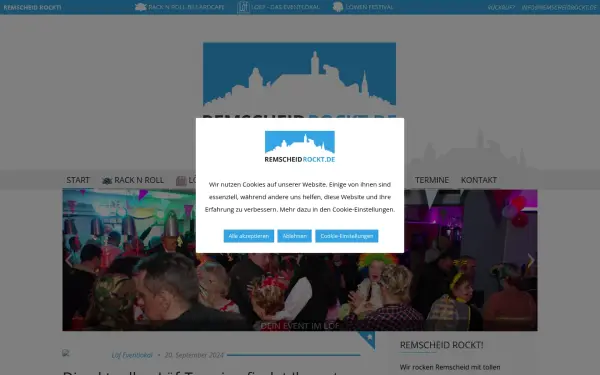Click Remscheid Rockt! top-left link
600x375 pixels.
(33, 7)
